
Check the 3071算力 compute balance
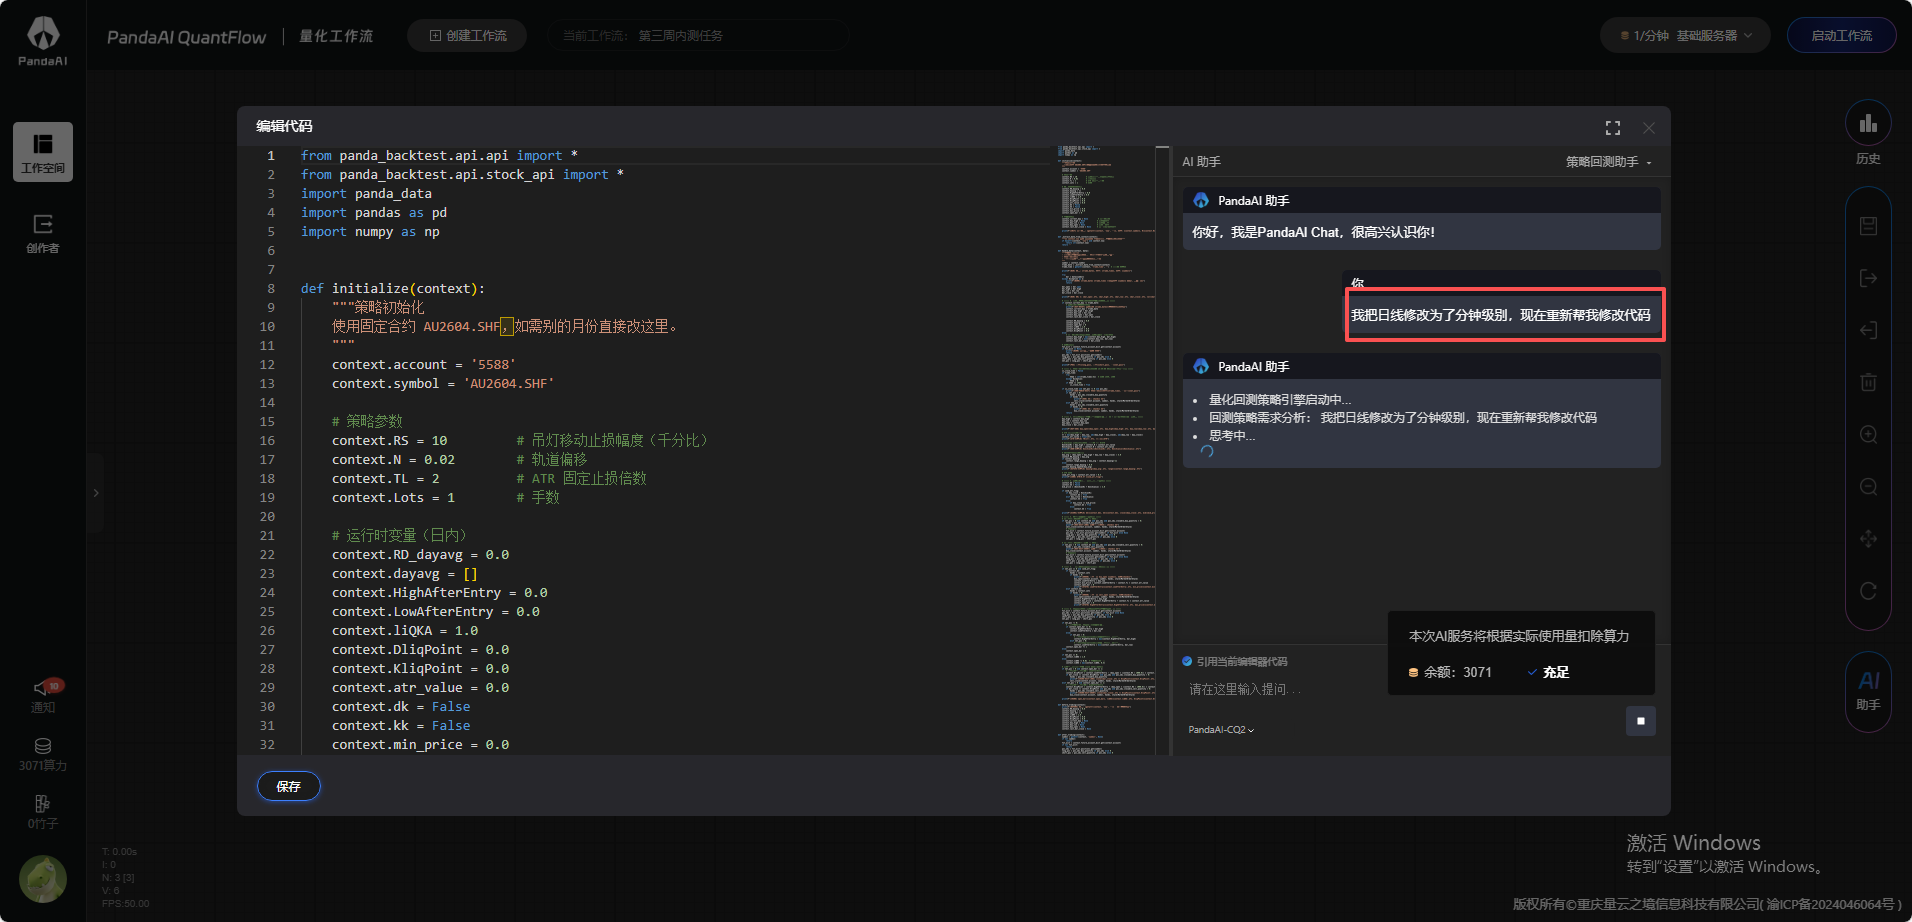[x=43, y=755]
